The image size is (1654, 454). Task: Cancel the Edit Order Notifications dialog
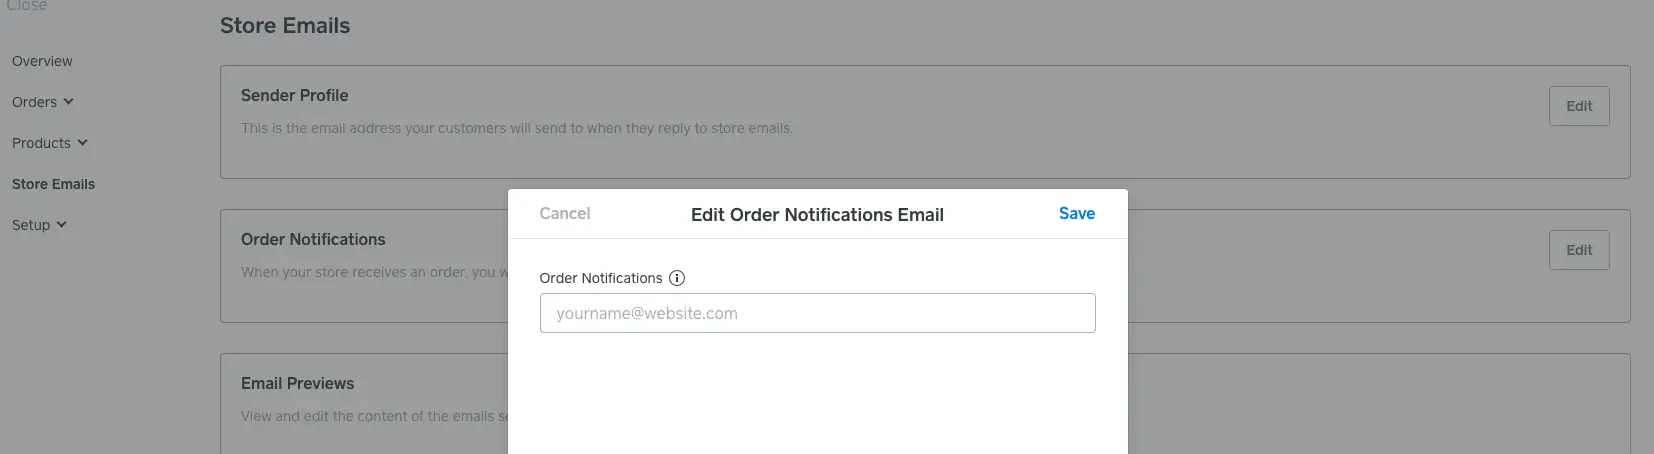[564, 213]
